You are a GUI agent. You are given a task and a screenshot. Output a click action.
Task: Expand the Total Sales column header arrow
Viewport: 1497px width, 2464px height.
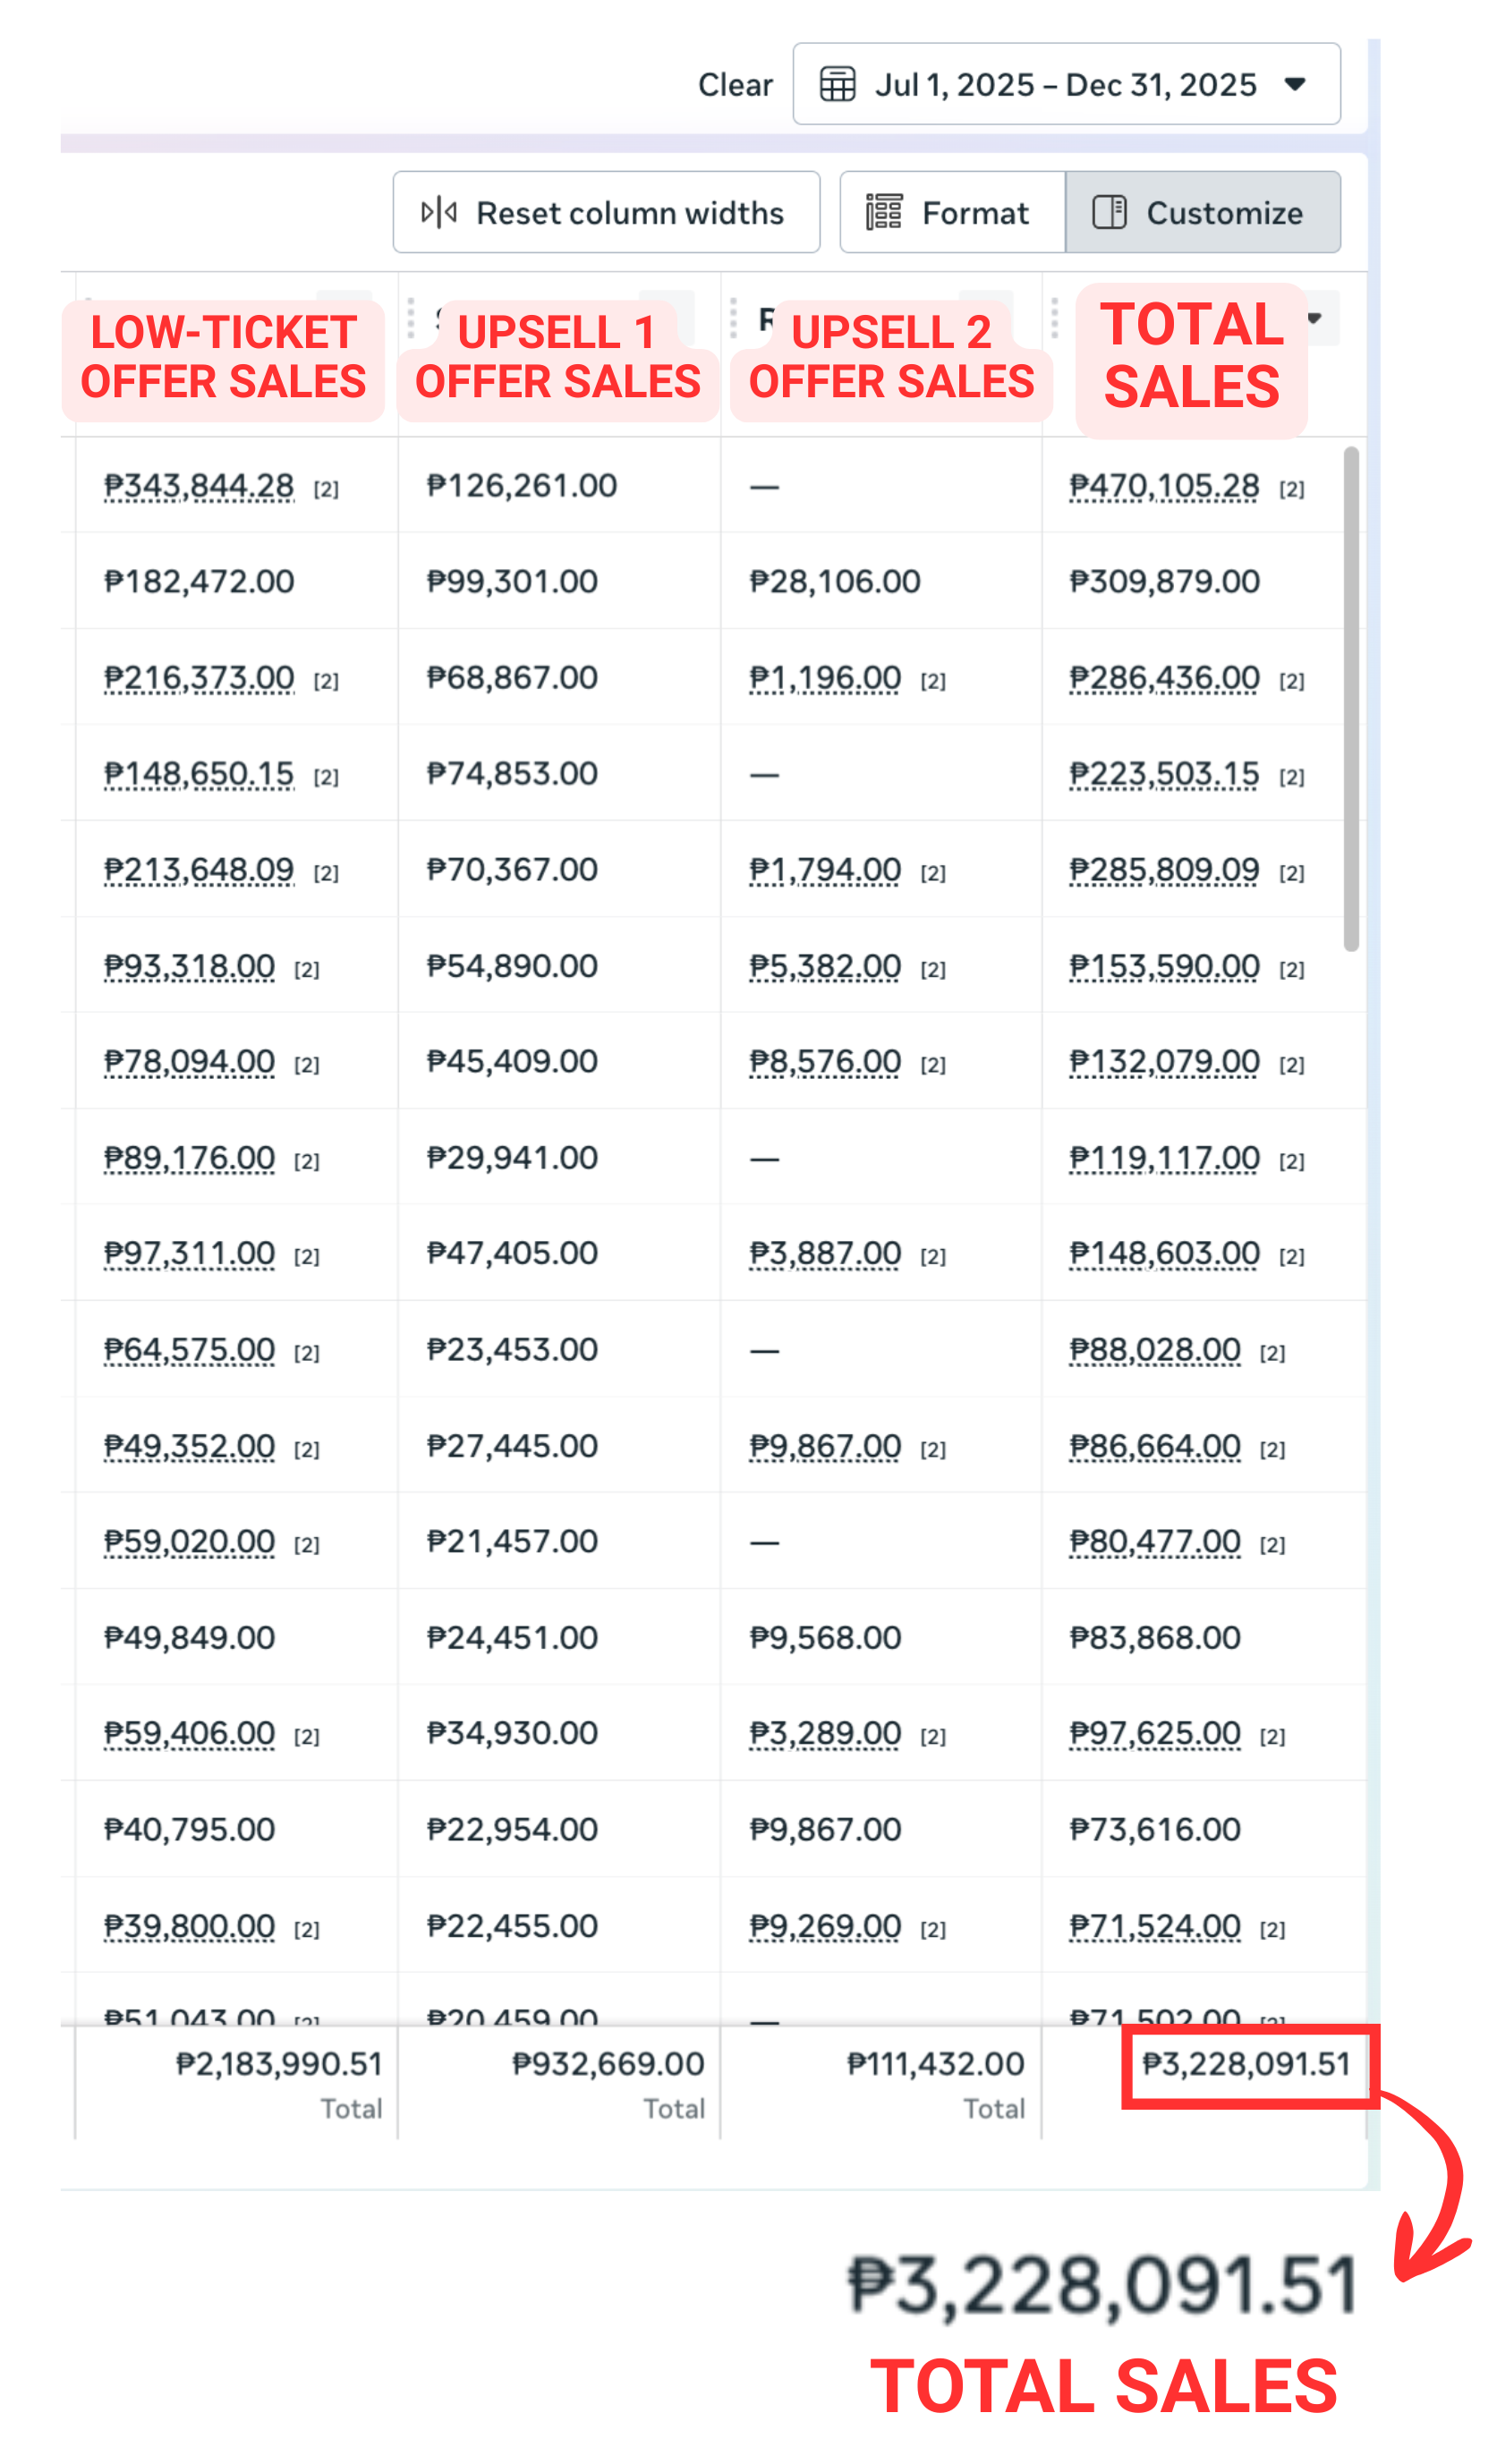[1315, 318]
